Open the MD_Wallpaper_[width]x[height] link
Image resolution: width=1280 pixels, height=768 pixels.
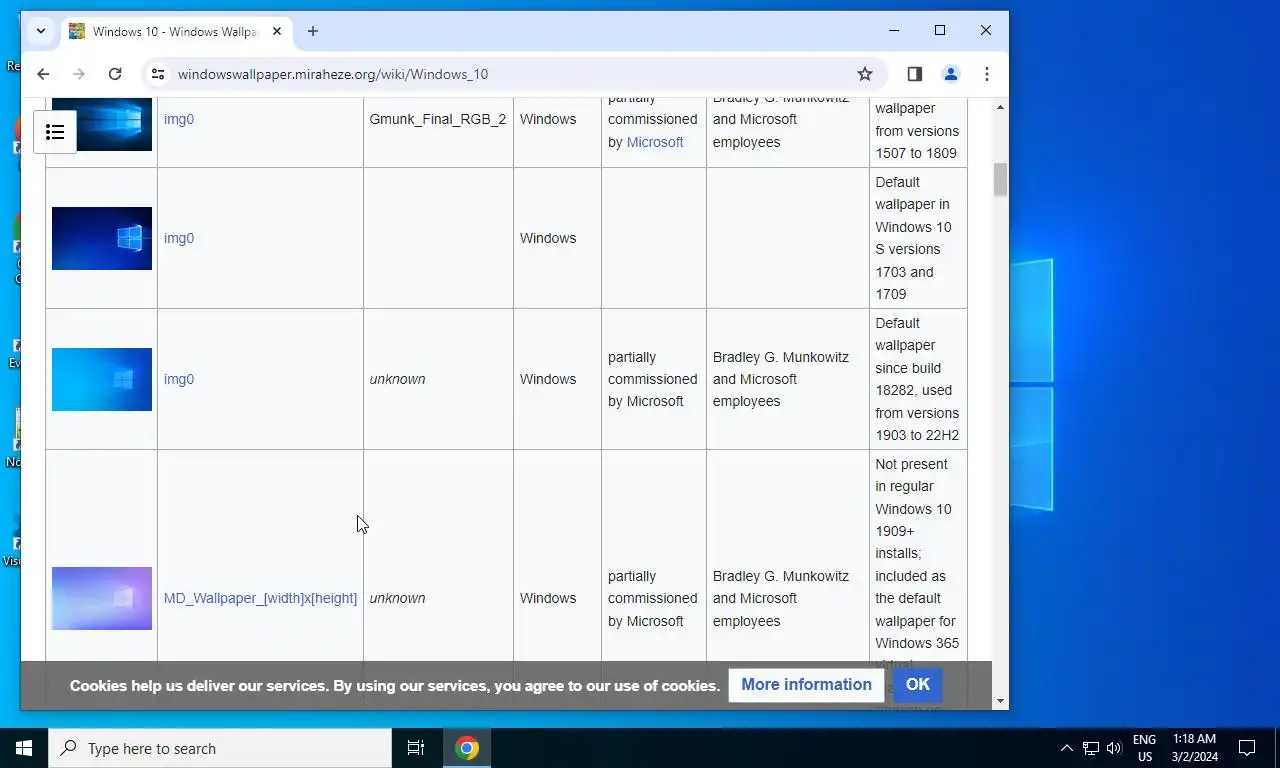[x=260, y=598]
